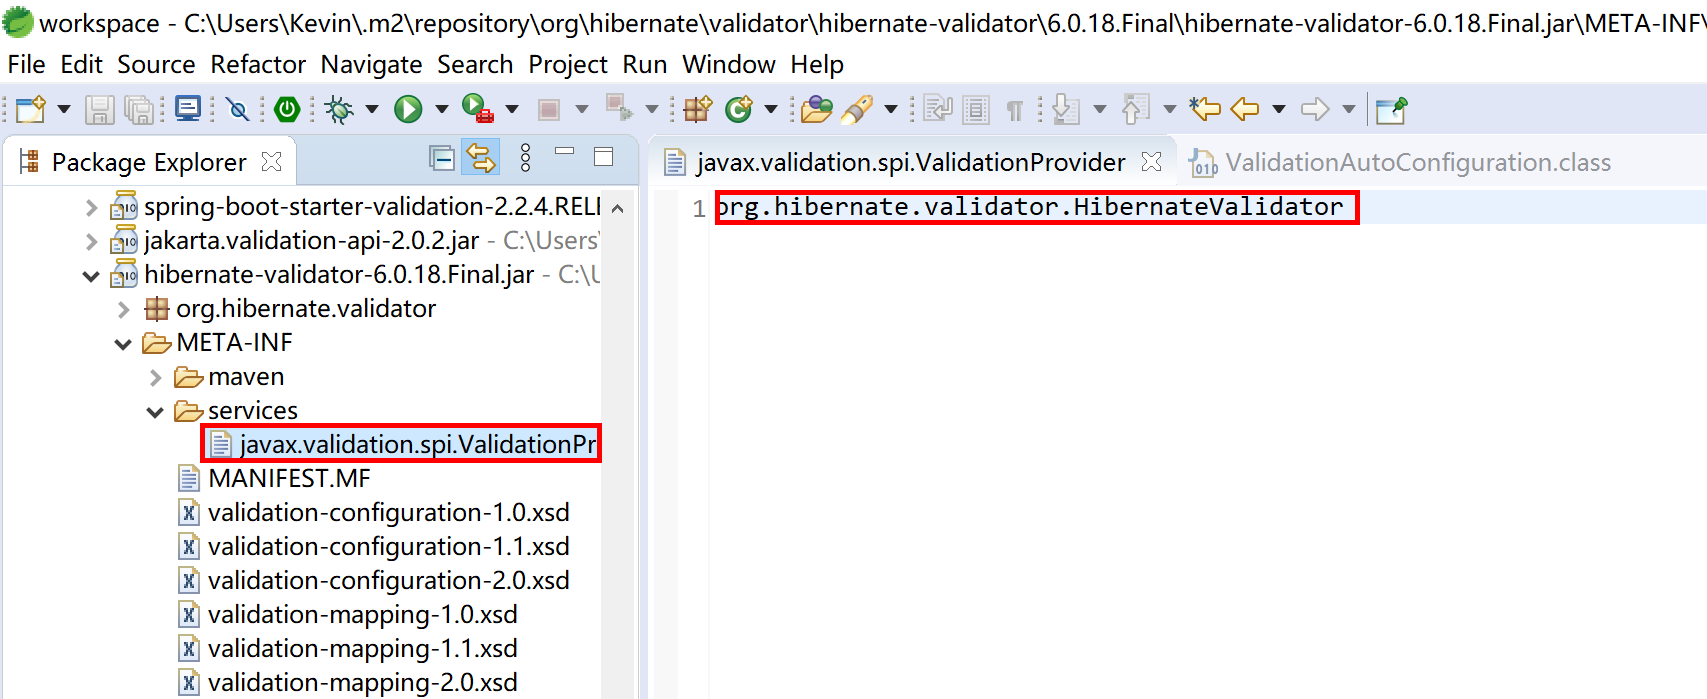The image size is (1707, 699).
Task: Expand the maven folder
Action: (155, 378)
